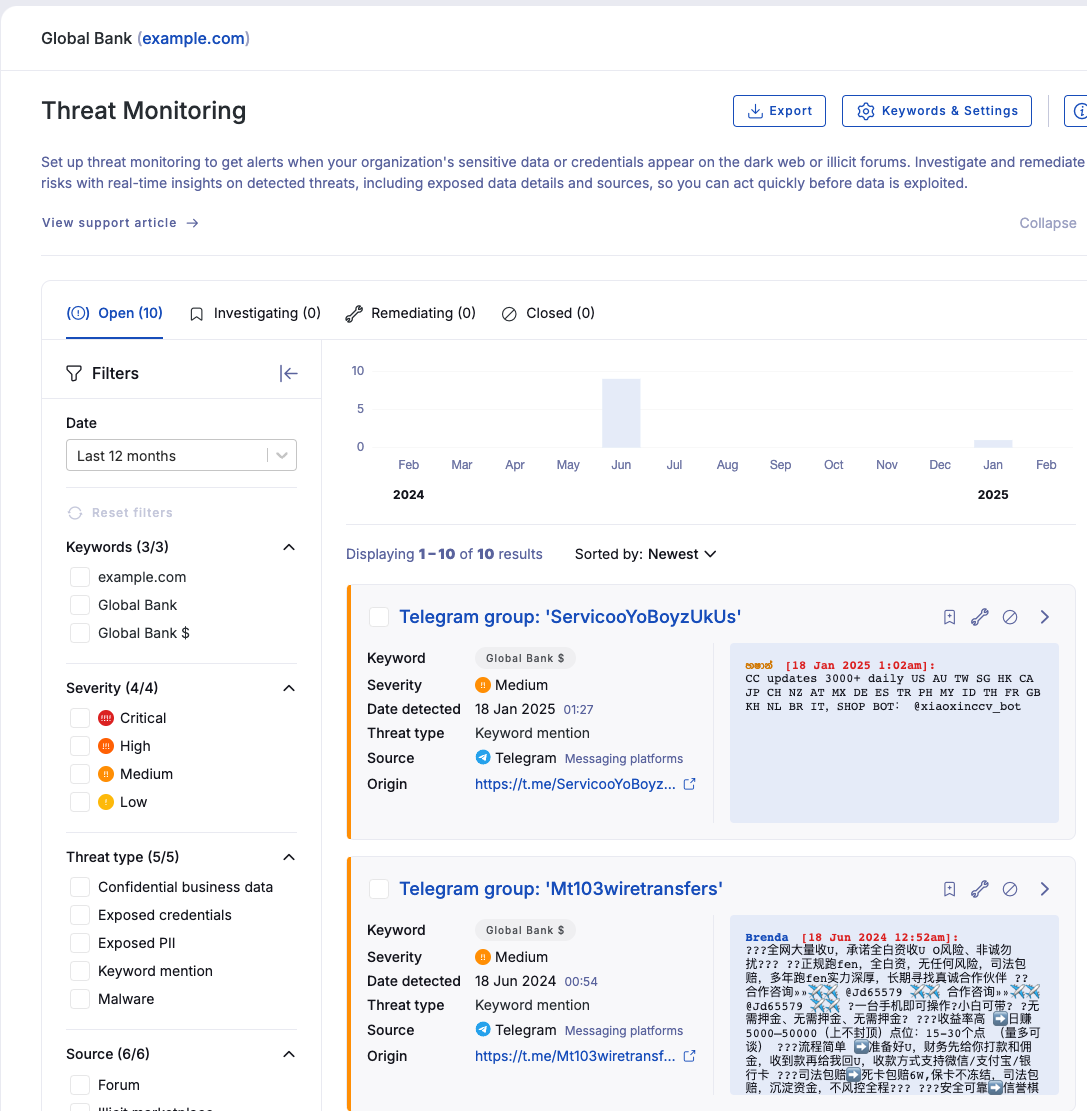
Task: Open the external link icon beside the Origin URL
Action: pyautogui.click(x=688, y=784)
